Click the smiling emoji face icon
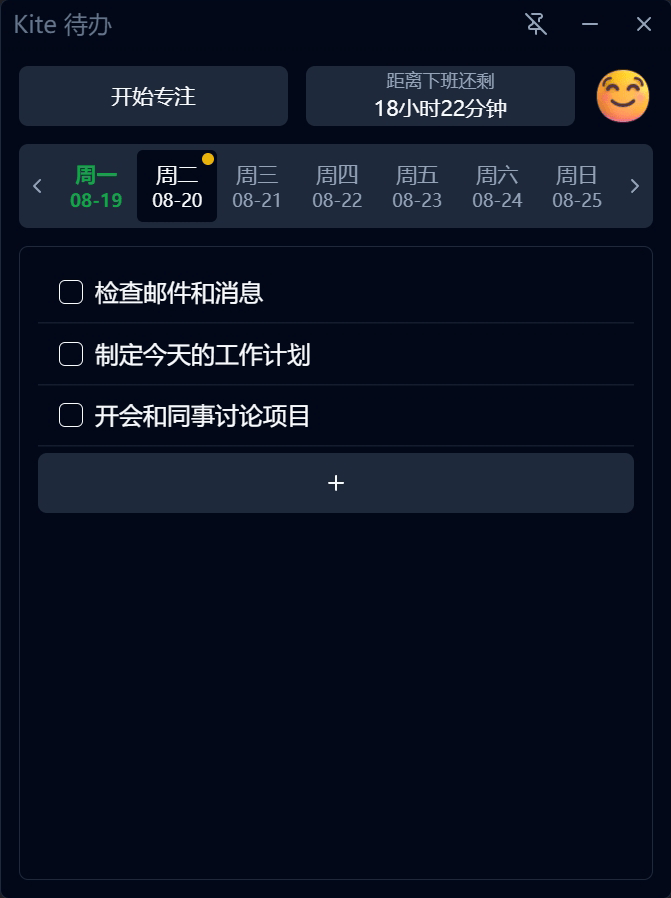Image resolution: width=671 pixels, height=898 pixels. [621, 97]
